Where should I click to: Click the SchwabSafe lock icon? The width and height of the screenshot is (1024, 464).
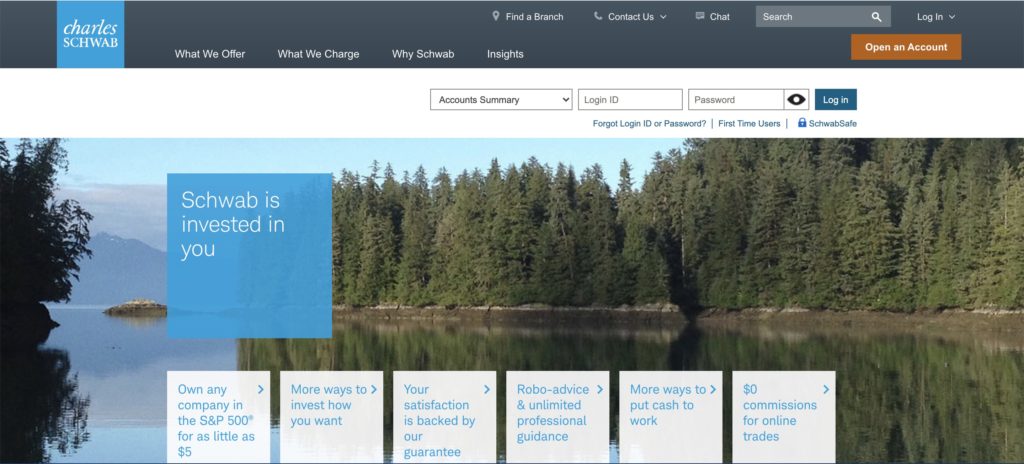[802, 123]
